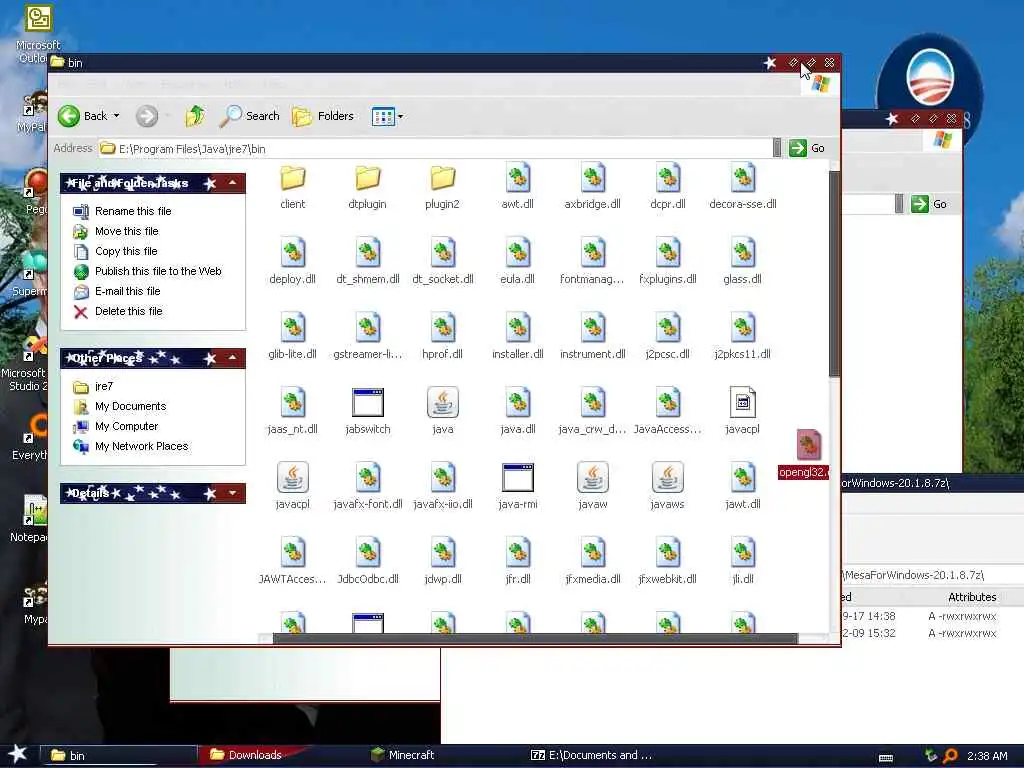Select the client folder
The width and height of the screenshot is (1024, 768).
tap(293, 187)
